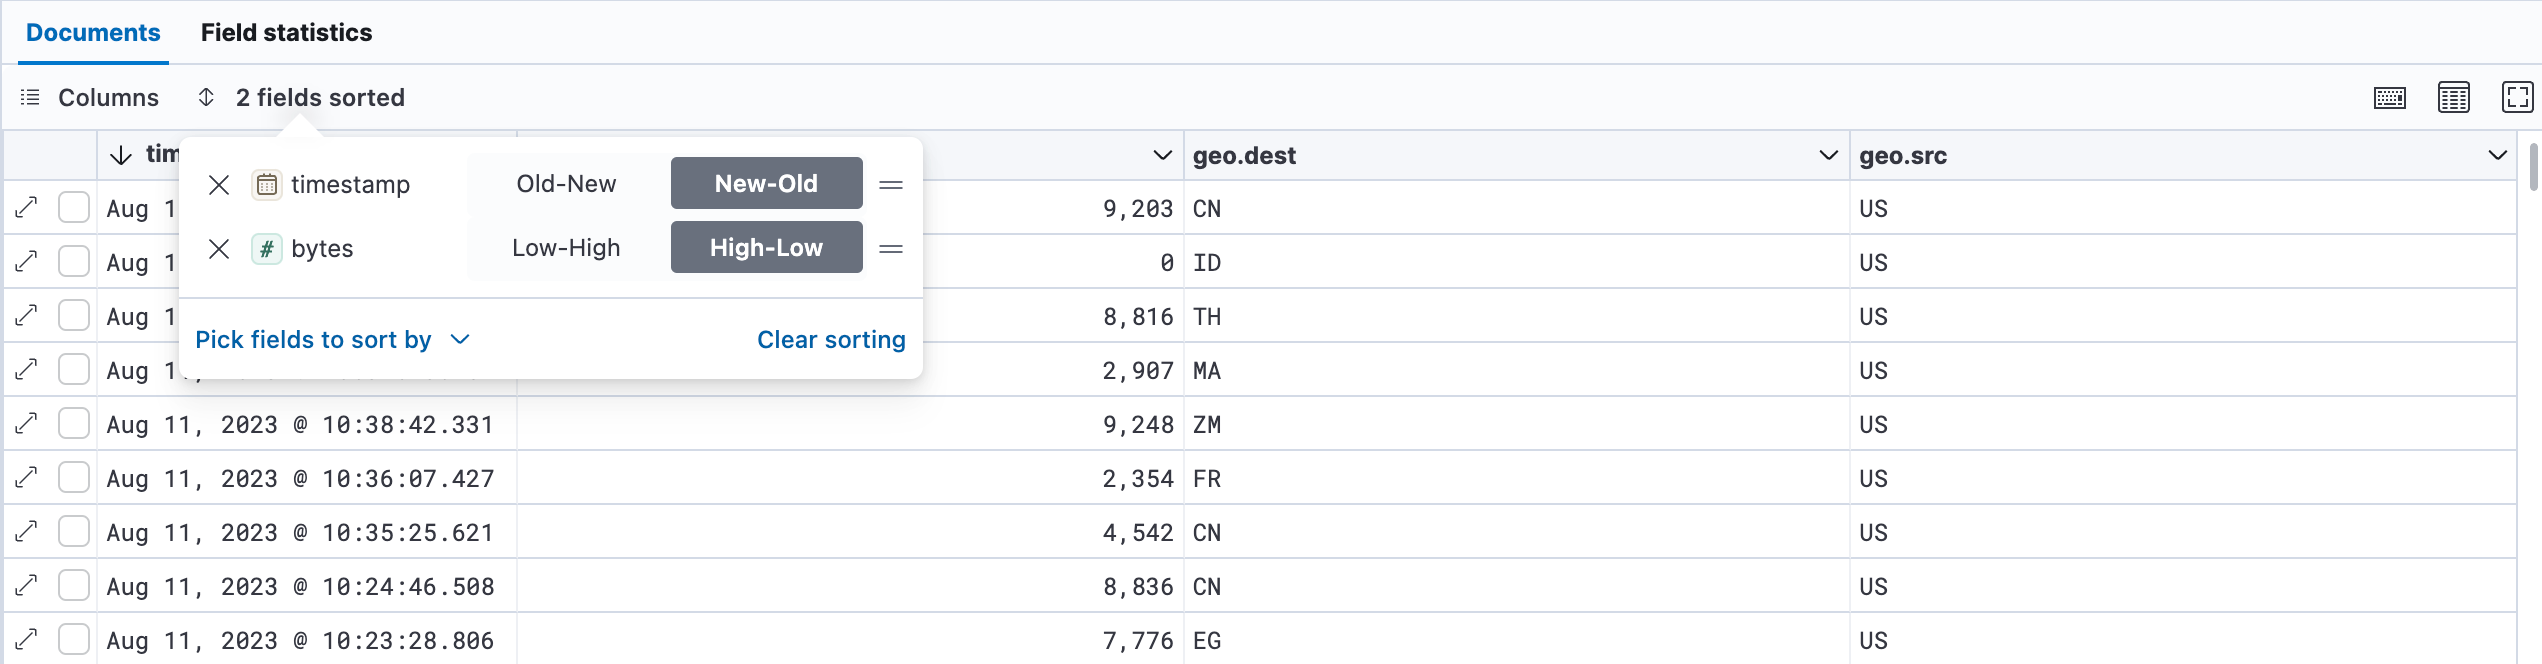Toggle the 2 fields sorted popover
Image resolution: width=2542 pixels, height=664 pixels.
click(x=301, y=97)
